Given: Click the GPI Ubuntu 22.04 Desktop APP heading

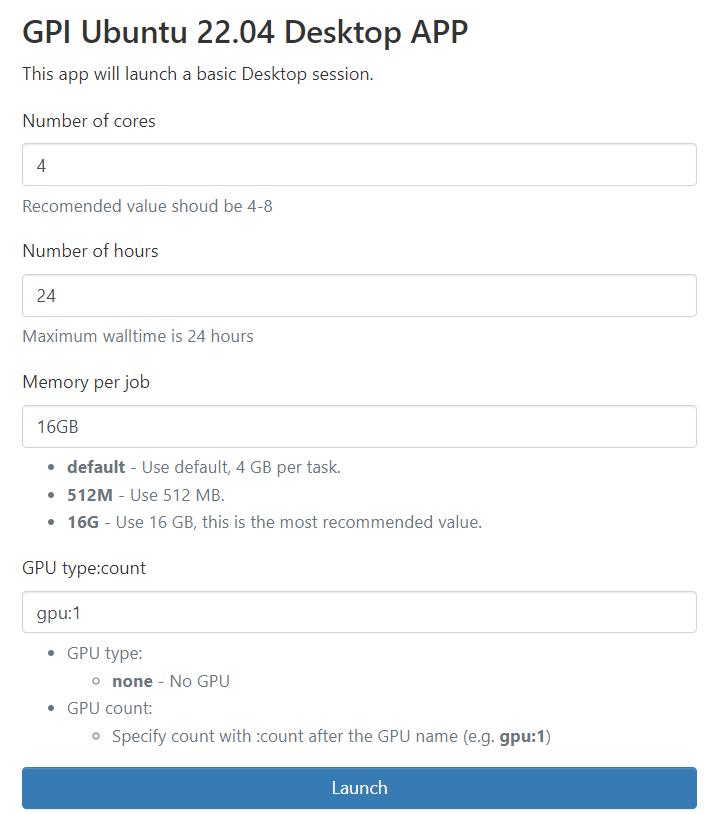Looking at the screenshot, I should tap(245, 32).
